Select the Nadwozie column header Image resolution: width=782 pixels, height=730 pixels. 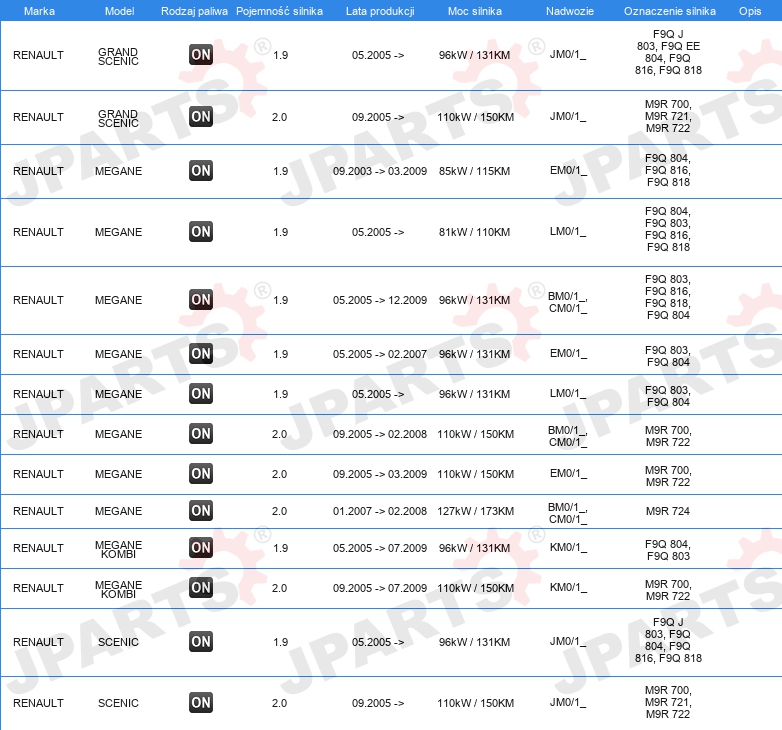point(570,11)
